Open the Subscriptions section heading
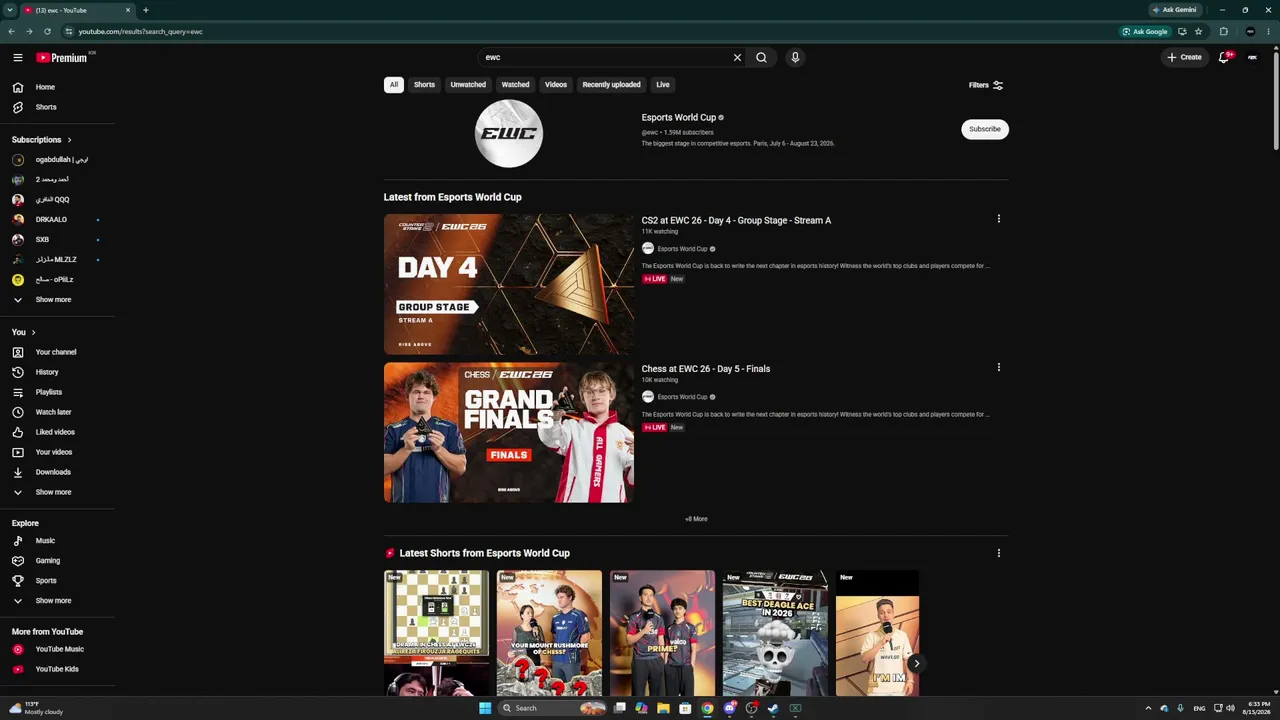Screen dimensions: 1280x720 tap(41, 140)
